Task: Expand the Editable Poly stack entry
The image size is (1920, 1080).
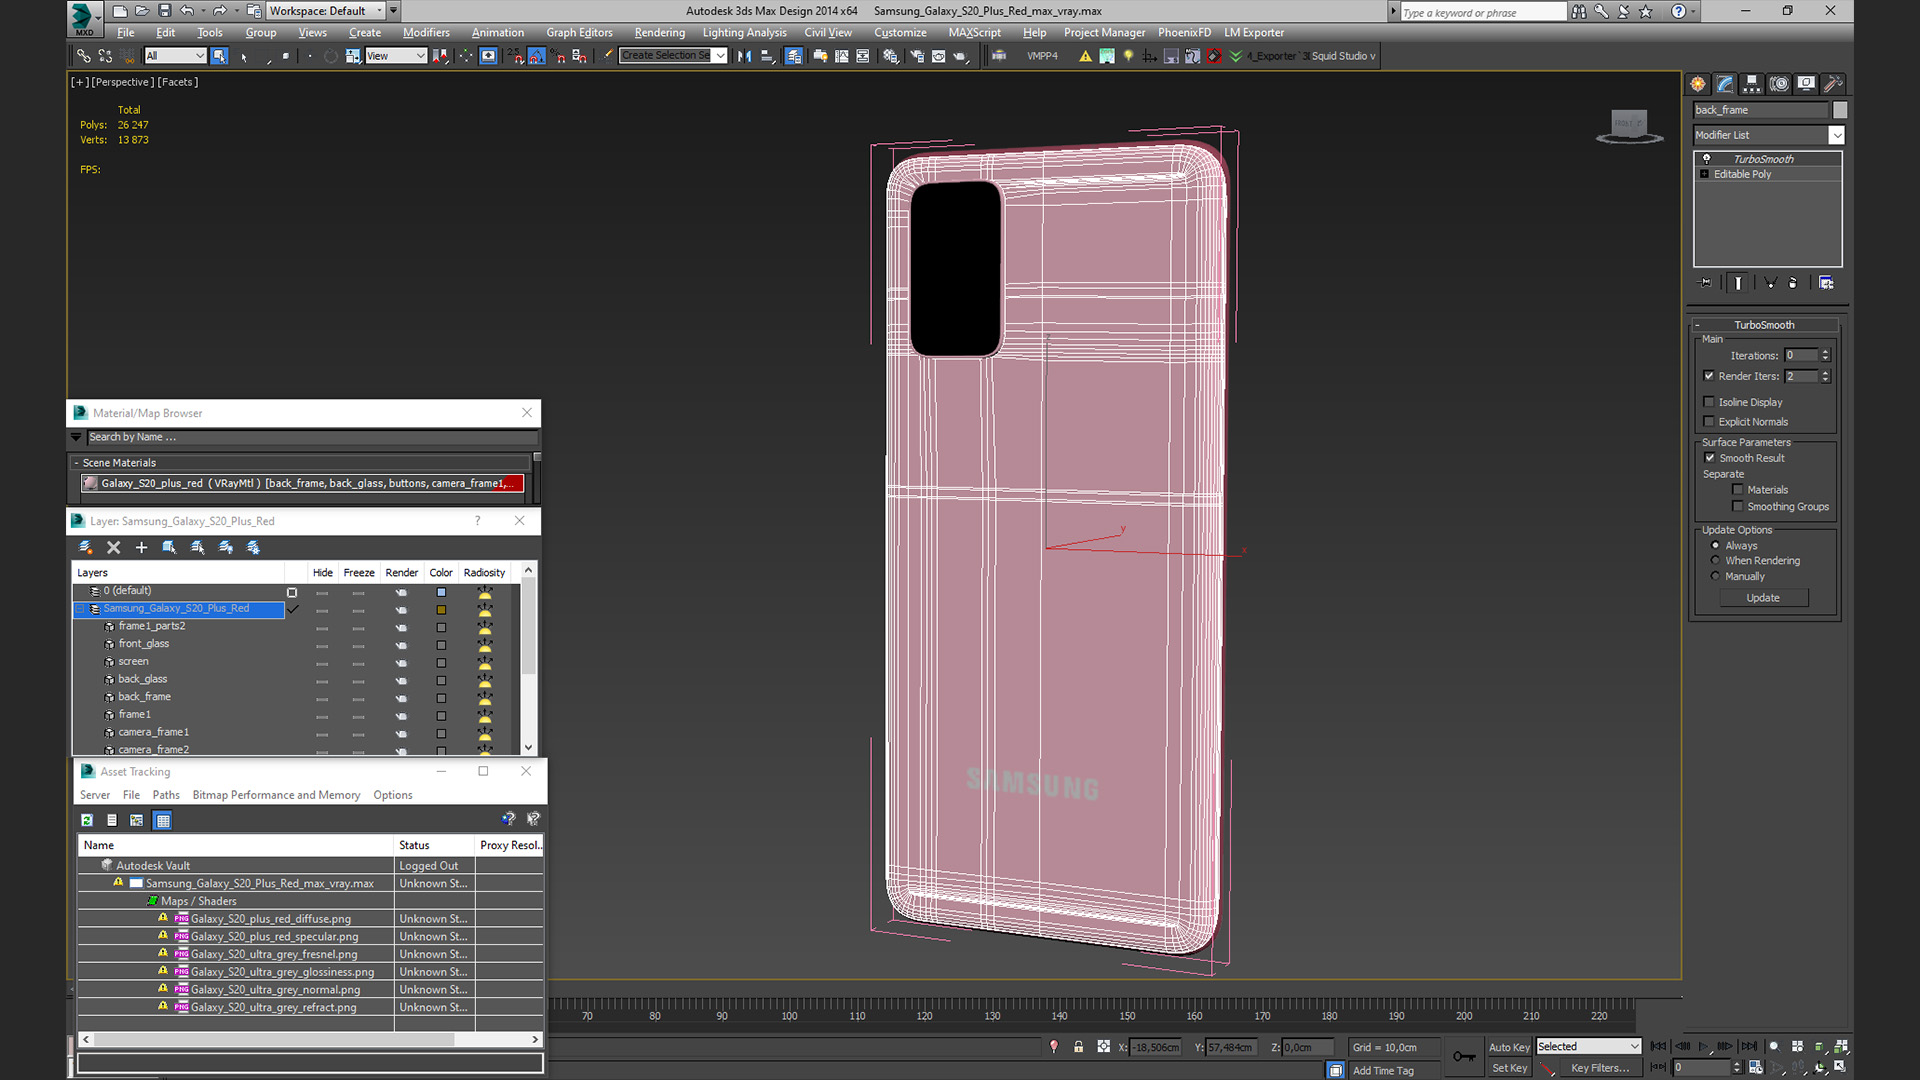Action: click(x=1704, y=174)
